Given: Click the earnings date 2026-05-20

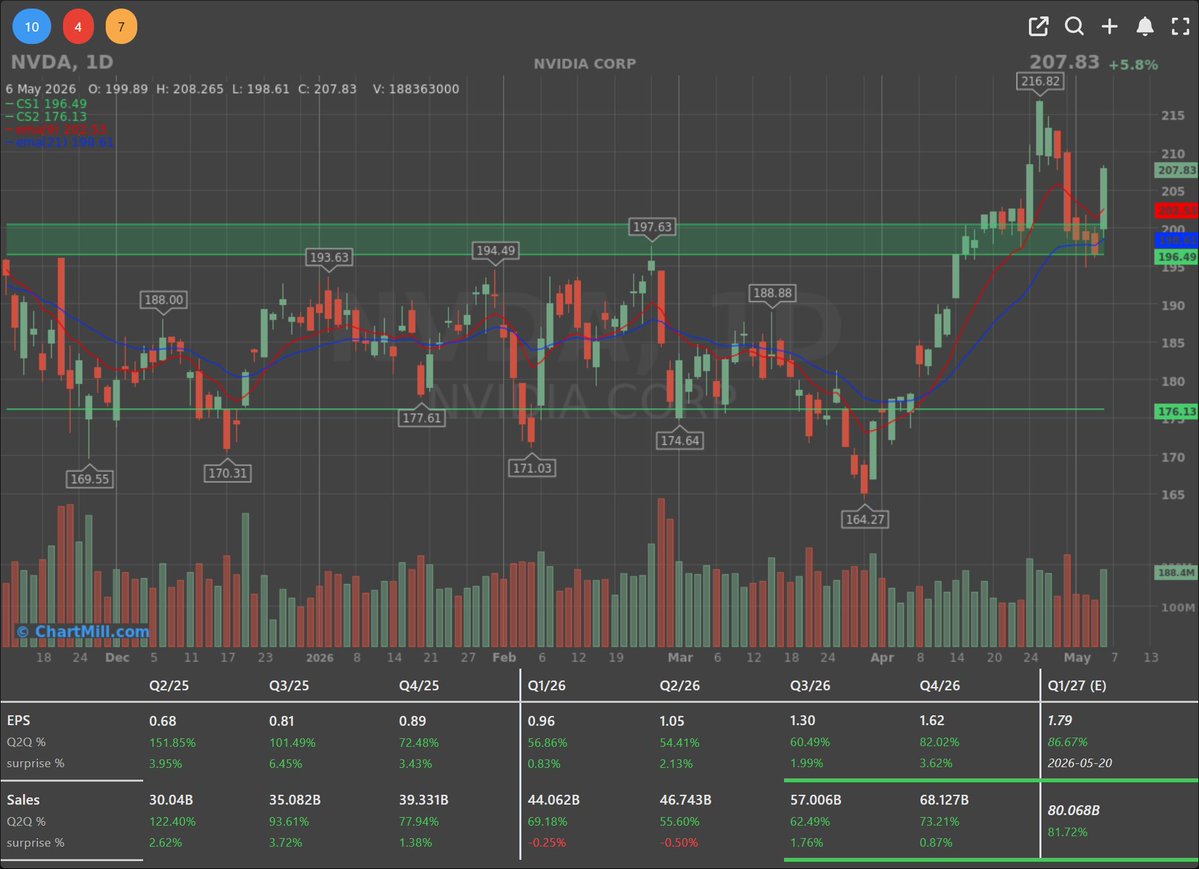Looking at the screenshot, I should [x=1080, y=763].
